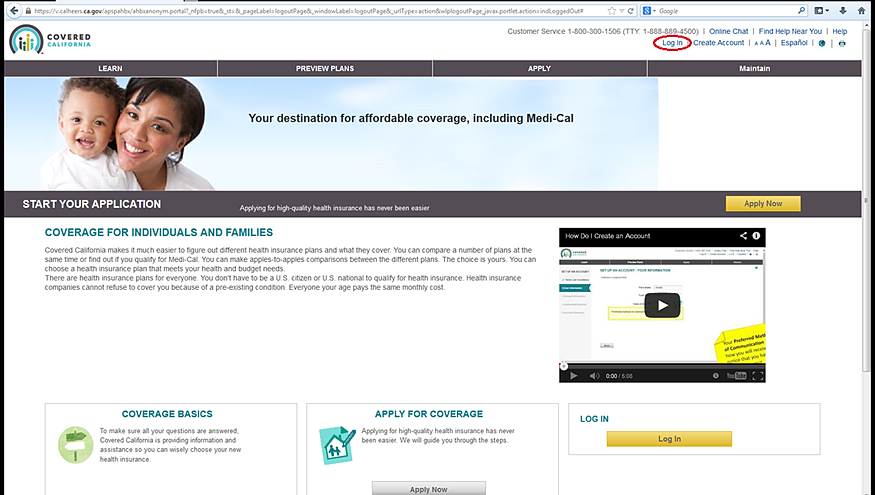This screenshot has height=495, width=875.
Task: Open the LEARN navigation menu
Action: (x=110, y=68)
